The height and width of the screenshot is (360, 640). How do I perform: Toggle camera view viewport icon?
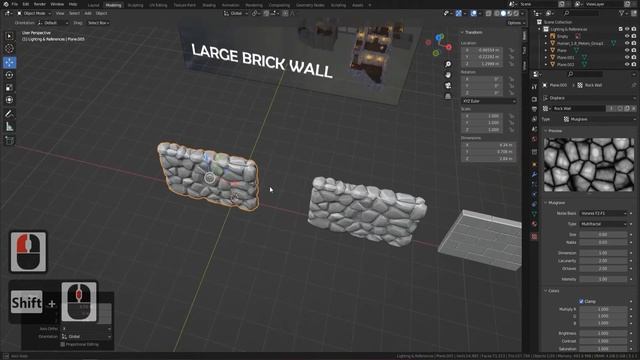(x=448, y=86)
